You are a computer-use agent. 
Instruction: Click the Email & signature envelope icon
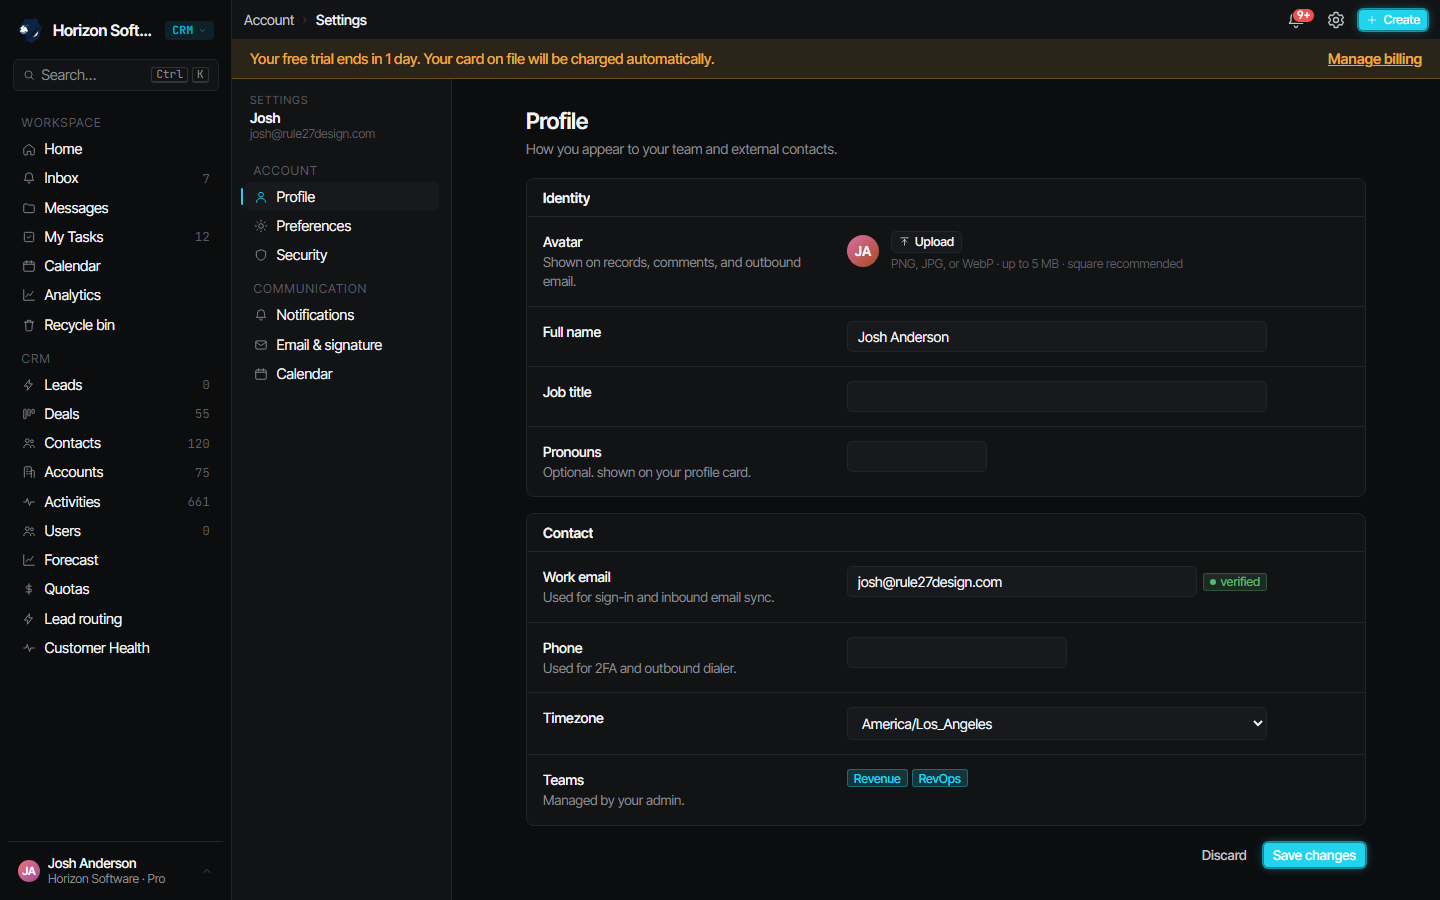click(x=261, y=345)
